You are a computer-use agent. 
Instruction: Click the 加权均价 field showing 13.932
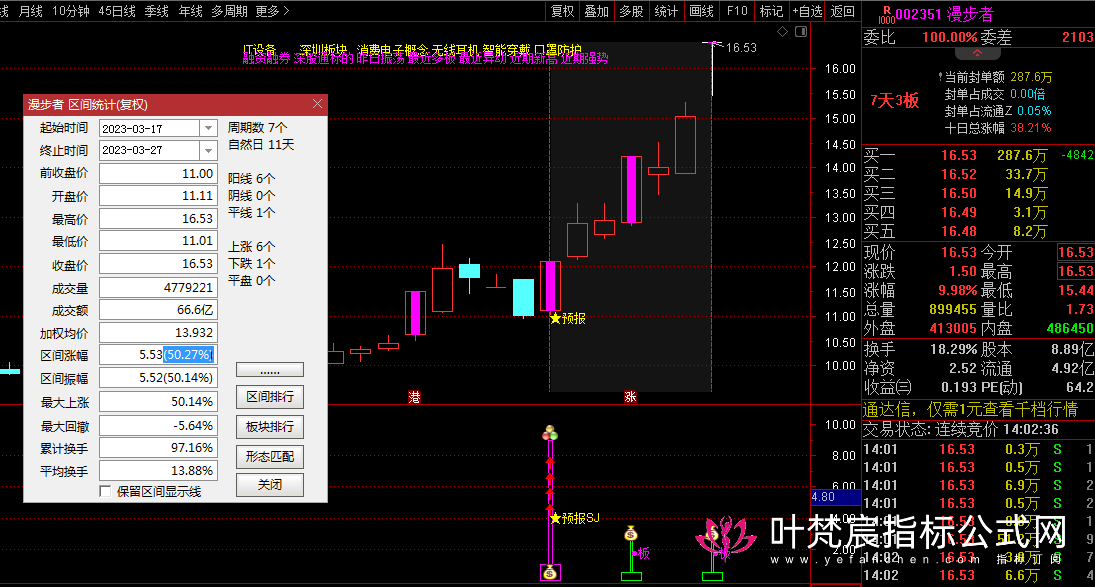(x=159, y=332)
